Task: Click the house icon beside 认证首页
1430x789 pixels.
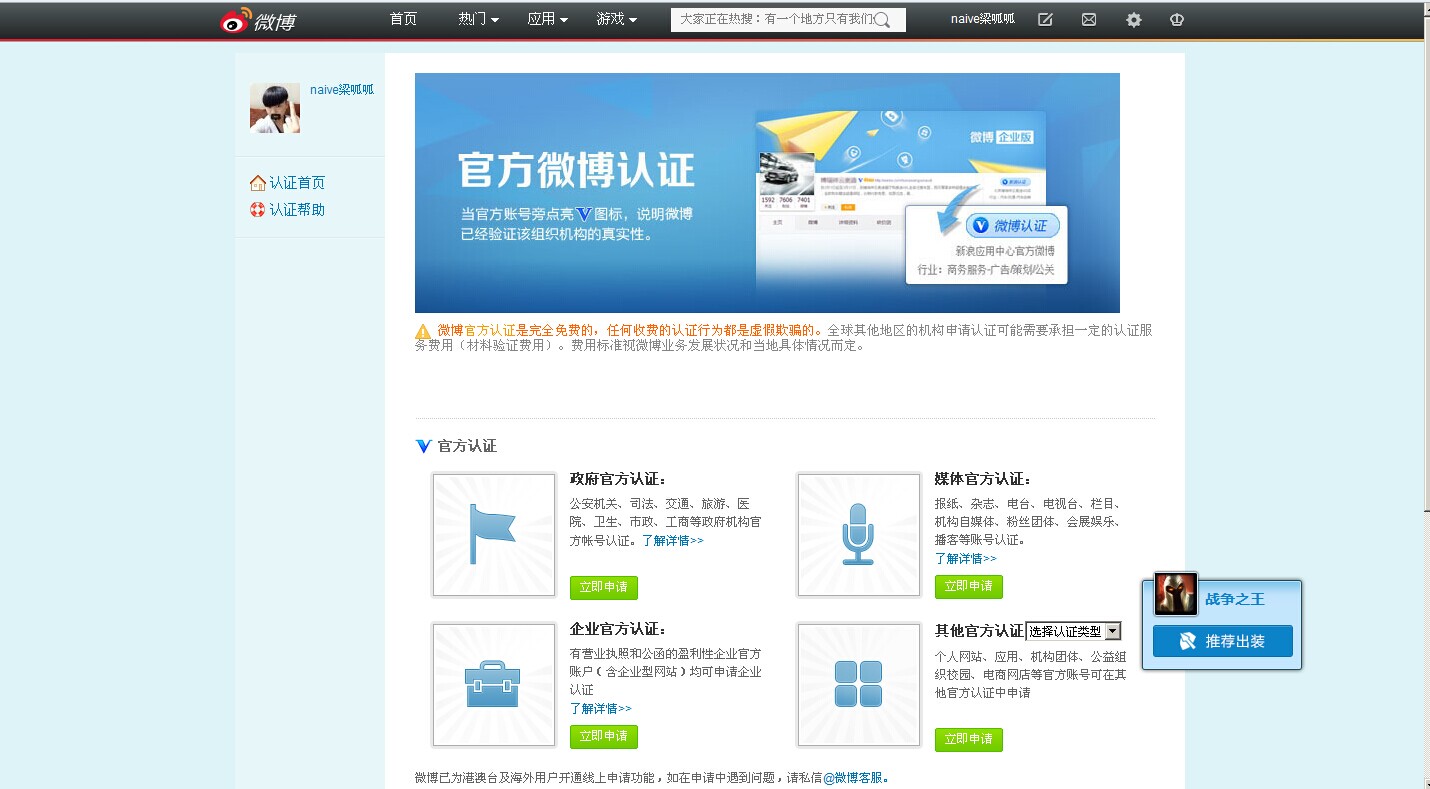Action: click(258, 183)
